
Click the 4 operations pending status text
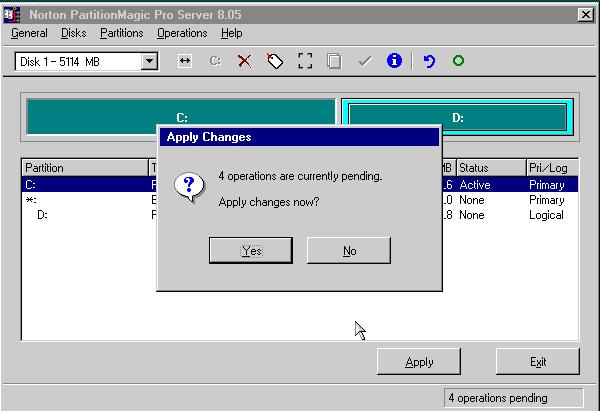pyautogui.click(x=498, y=398)
